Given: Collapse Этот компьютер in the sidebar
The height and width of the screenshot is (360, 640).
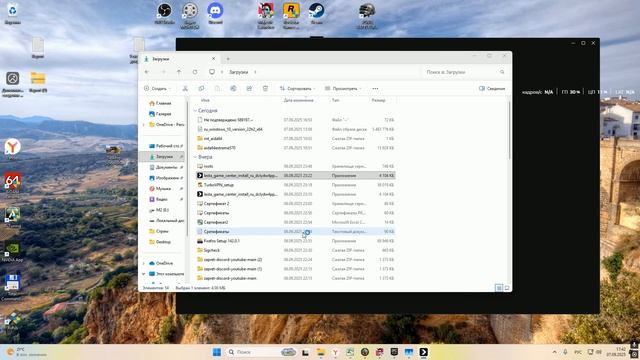Looking at the screenshot, I should point(144,274).
